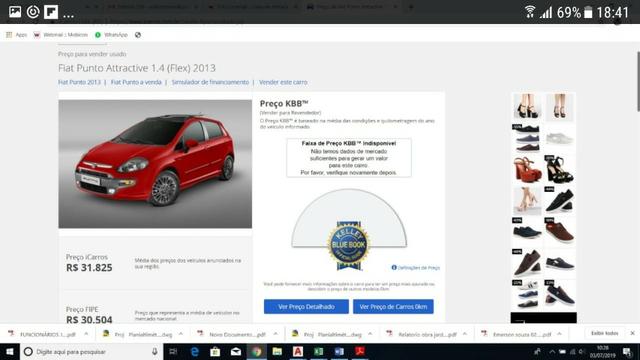Open Excel from the taskbar
Screen dimensions: 640x360
[318, 351]
